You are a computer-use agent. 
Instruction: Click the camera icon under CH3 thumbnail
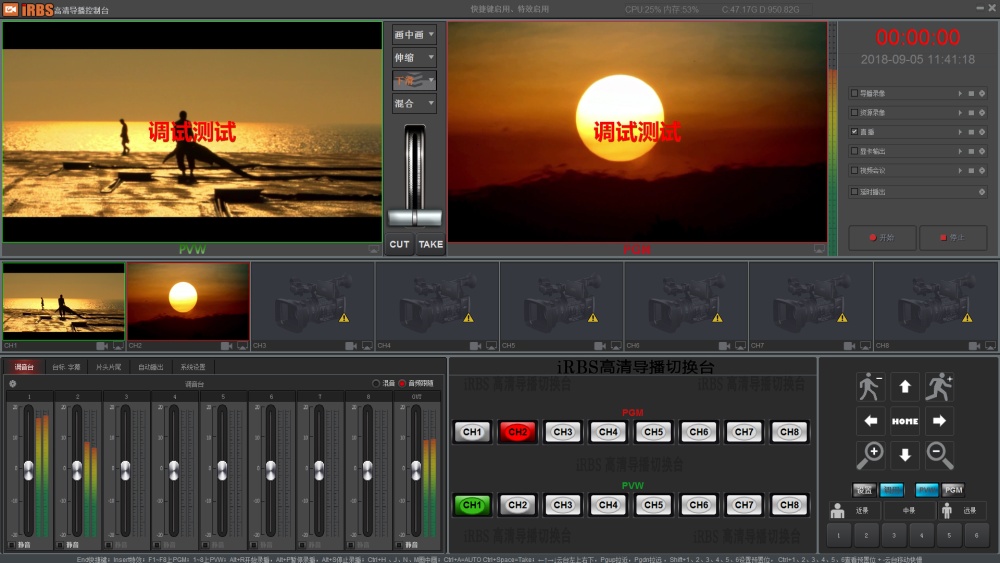350,346
